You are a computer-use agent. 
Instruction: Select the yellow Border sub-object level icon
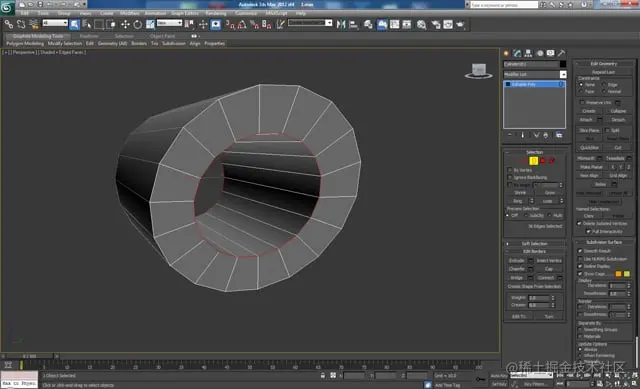pyautogui.click(x=533, y=161)
